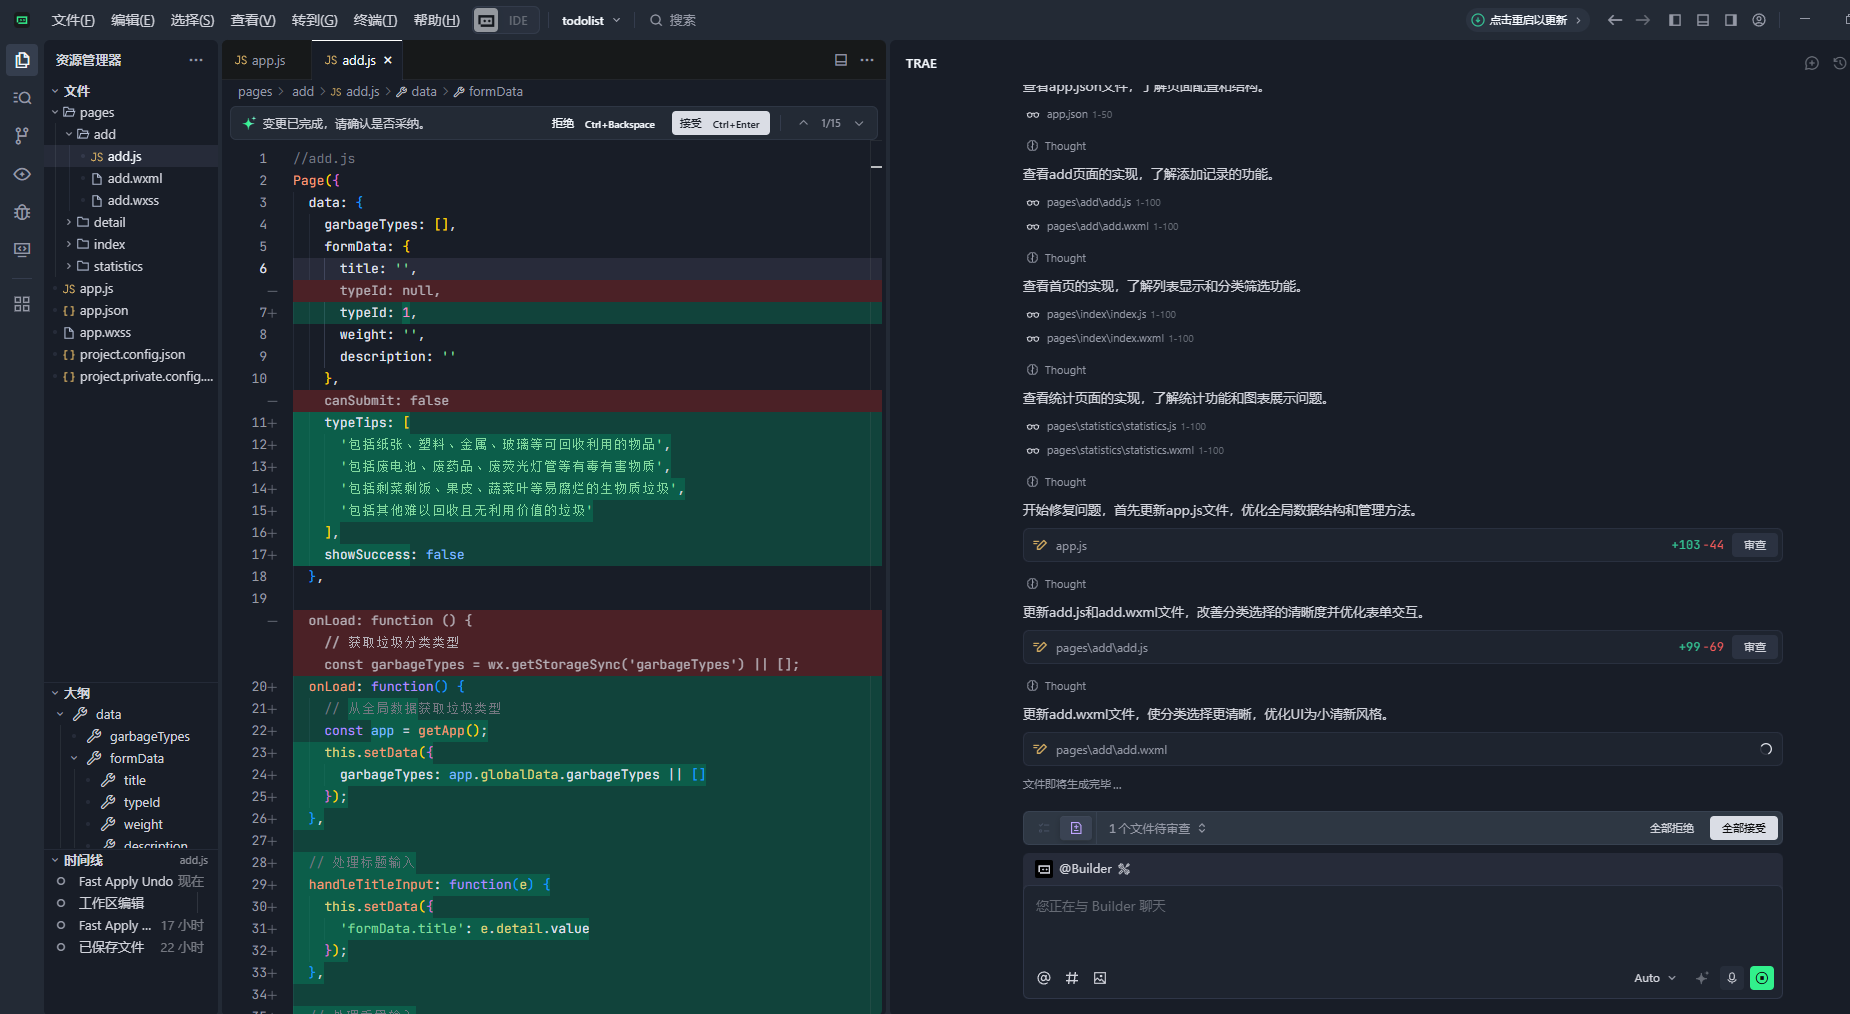Switch to IDE mode in top toggle
Viewport: 1850px width, 1014px height.
(x=518, y=20)
